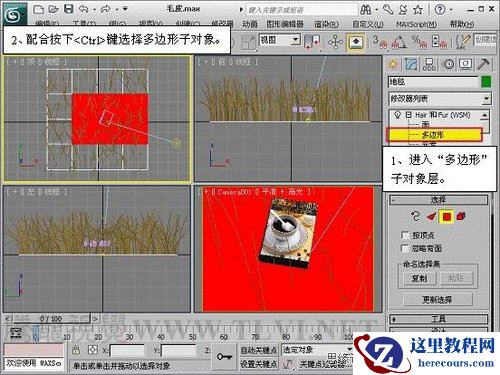The image size is (500, 375).
Task: Click the large key Set Keys icon
Action: 224,357
